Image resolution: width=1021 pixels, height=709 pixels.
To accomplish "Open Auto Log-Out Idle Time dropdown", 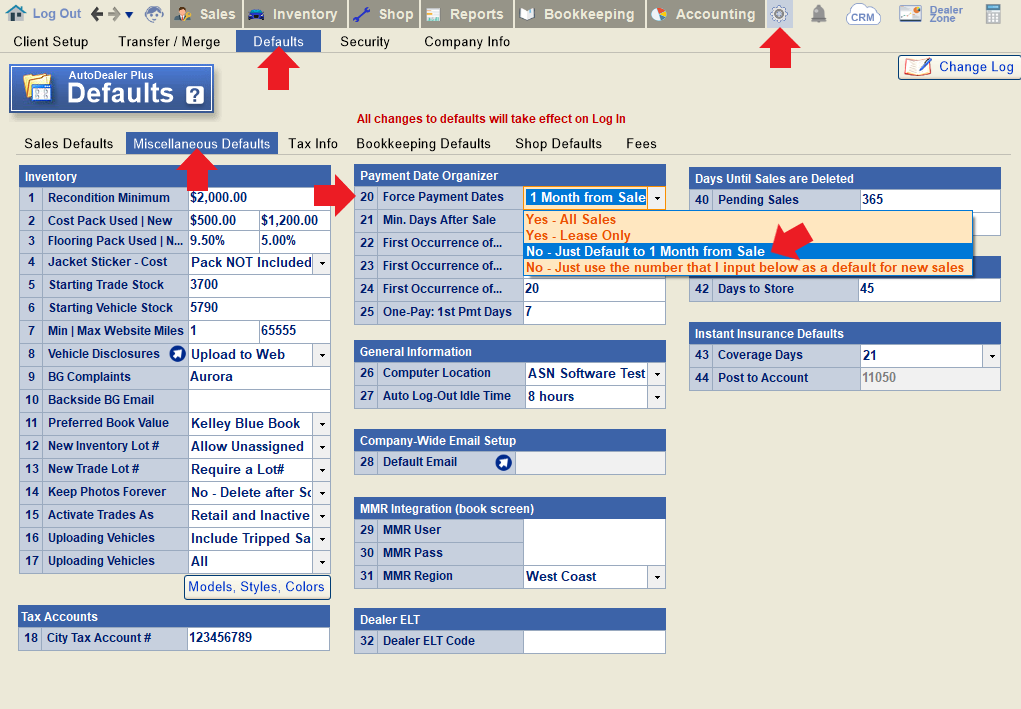I will pos(657,396).
